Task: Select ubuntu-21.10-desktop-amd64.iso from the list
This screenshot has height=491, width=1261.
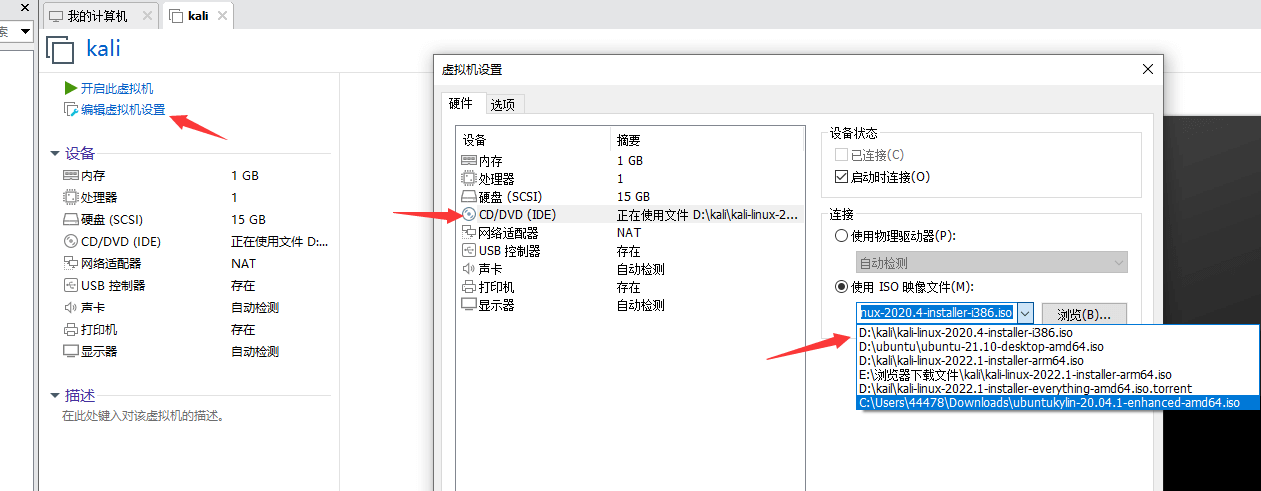Action: (x=960, y=346)
